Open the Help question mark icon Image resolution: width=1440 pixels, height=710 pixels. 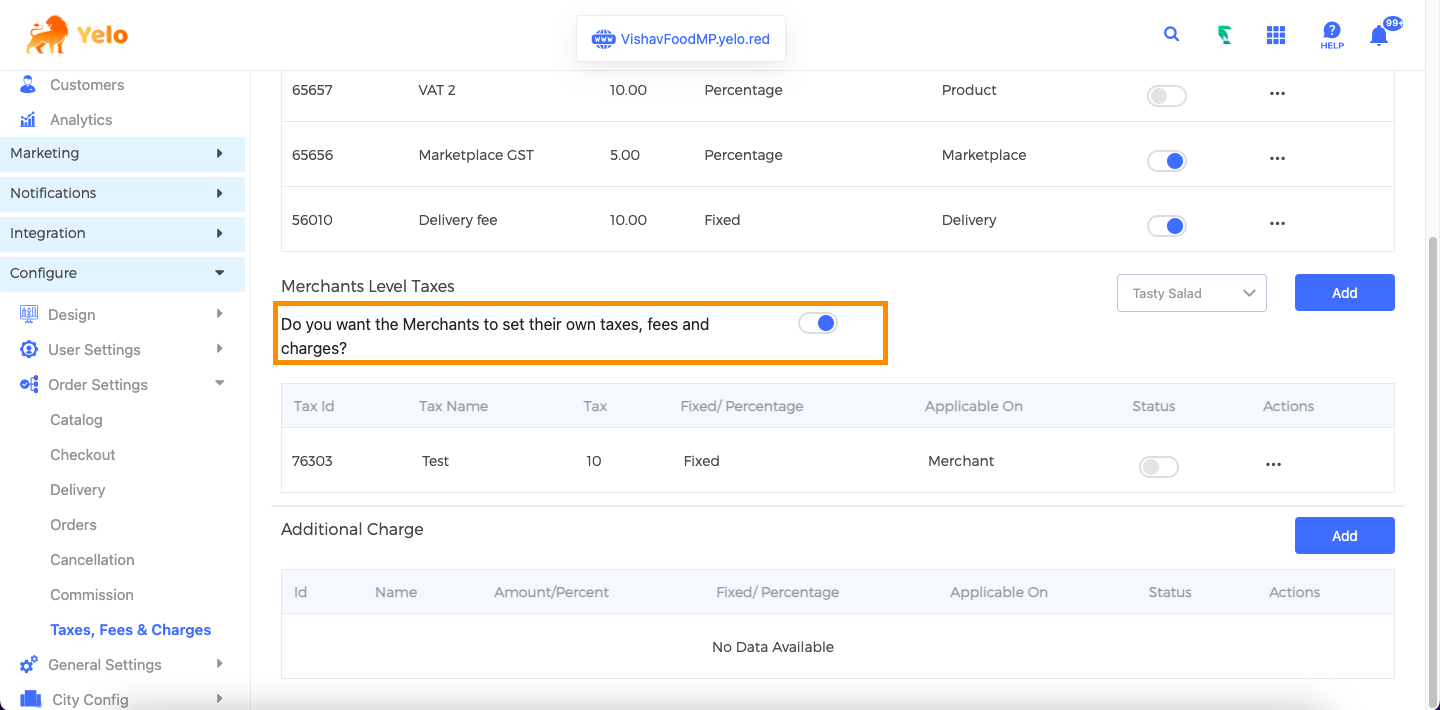pos(1331,36)
